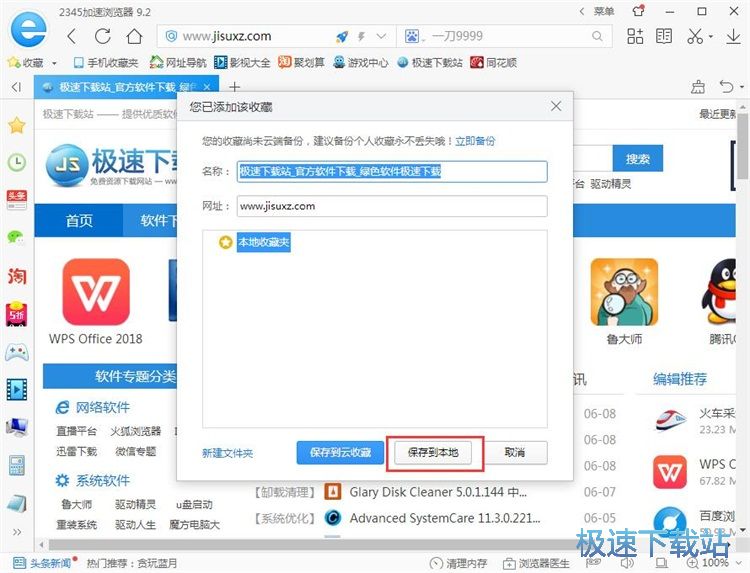
Task: Open 聚划算 bookmark
Action: pyautogui.click(x=301, y=63)
